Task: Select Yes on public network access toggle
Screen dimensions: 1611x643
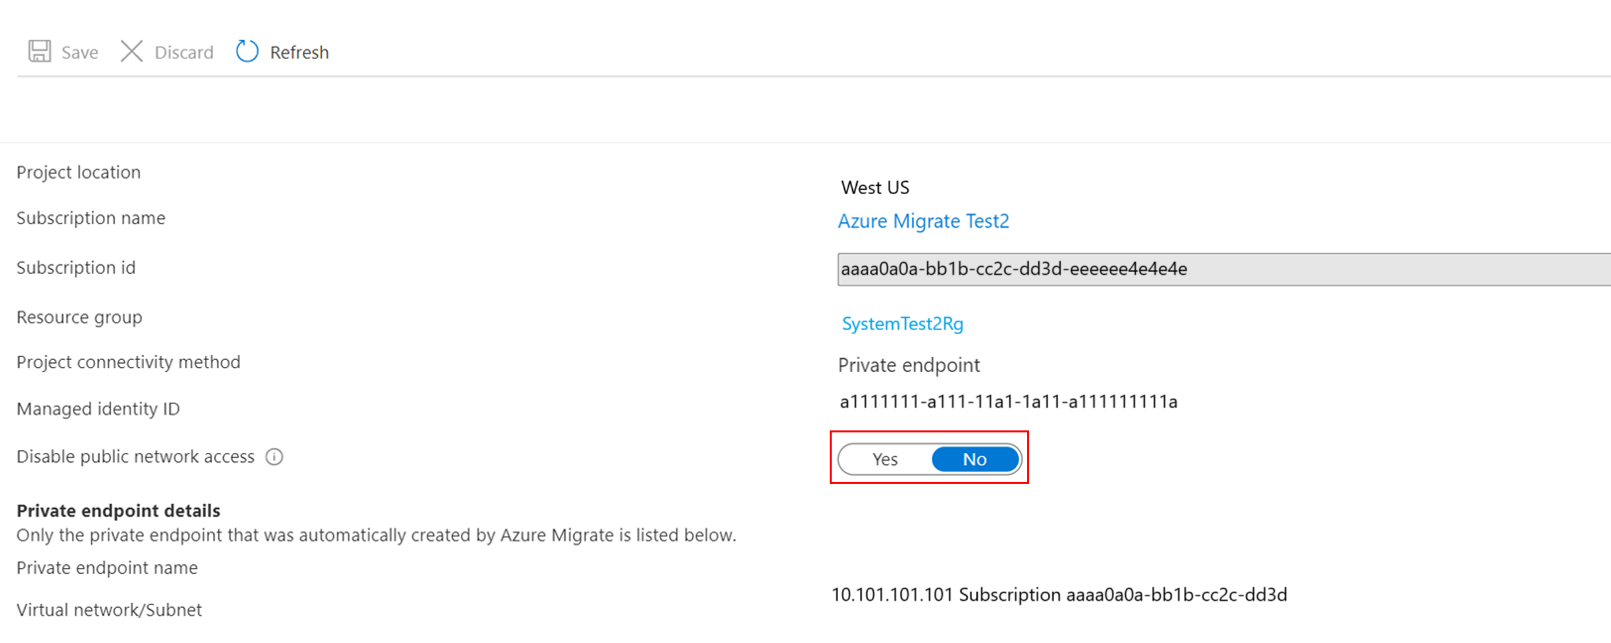Action: pyautogui.click(x=885, y=459)
